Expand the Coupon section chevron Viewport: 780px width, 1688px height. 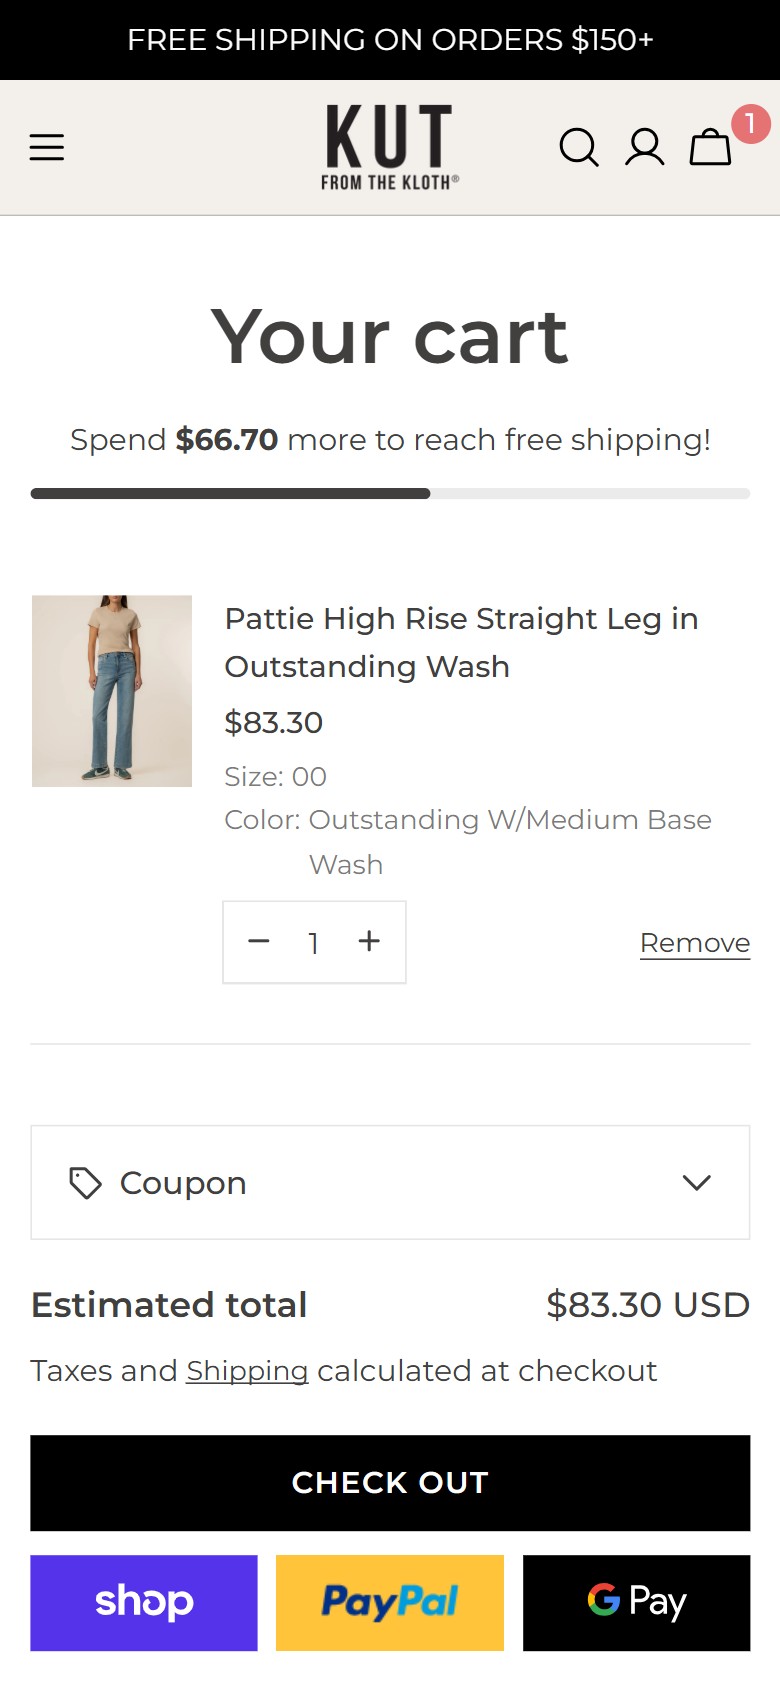pos(696,1183)
